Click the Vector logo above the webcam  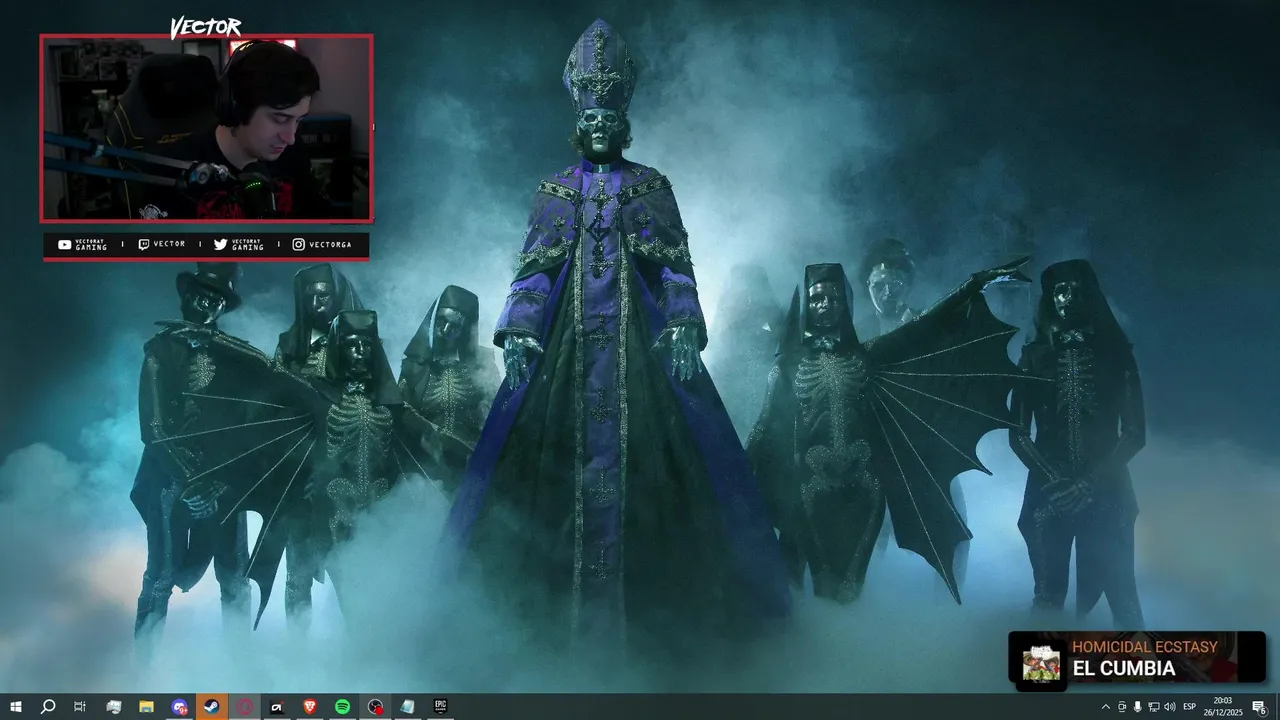point(205,28)
